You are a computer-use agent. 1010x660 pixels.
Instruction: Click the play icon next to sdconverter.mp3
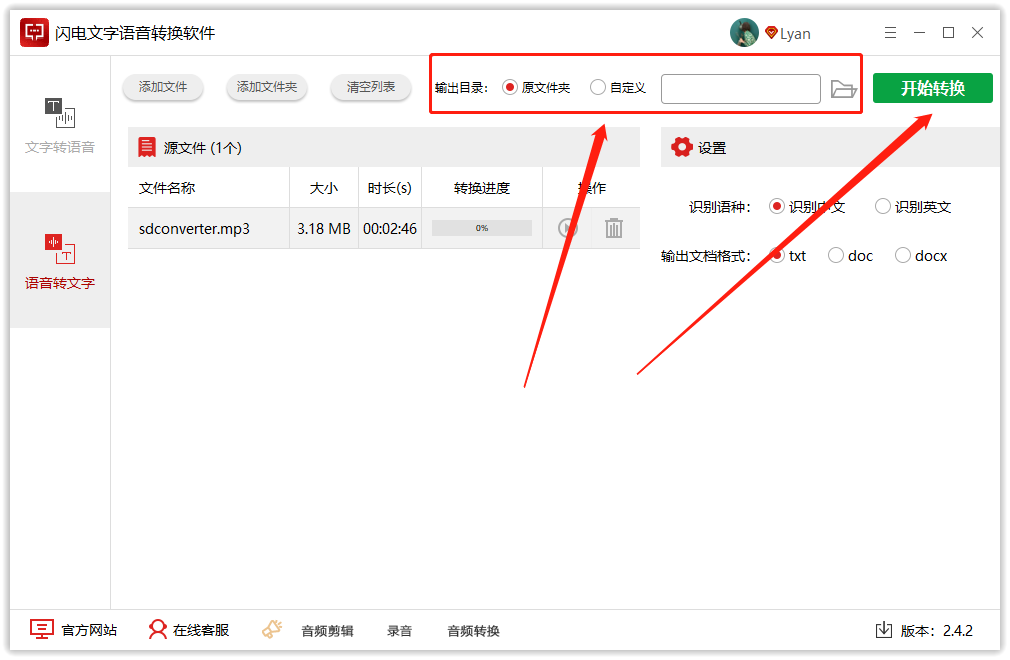(566, 228)
